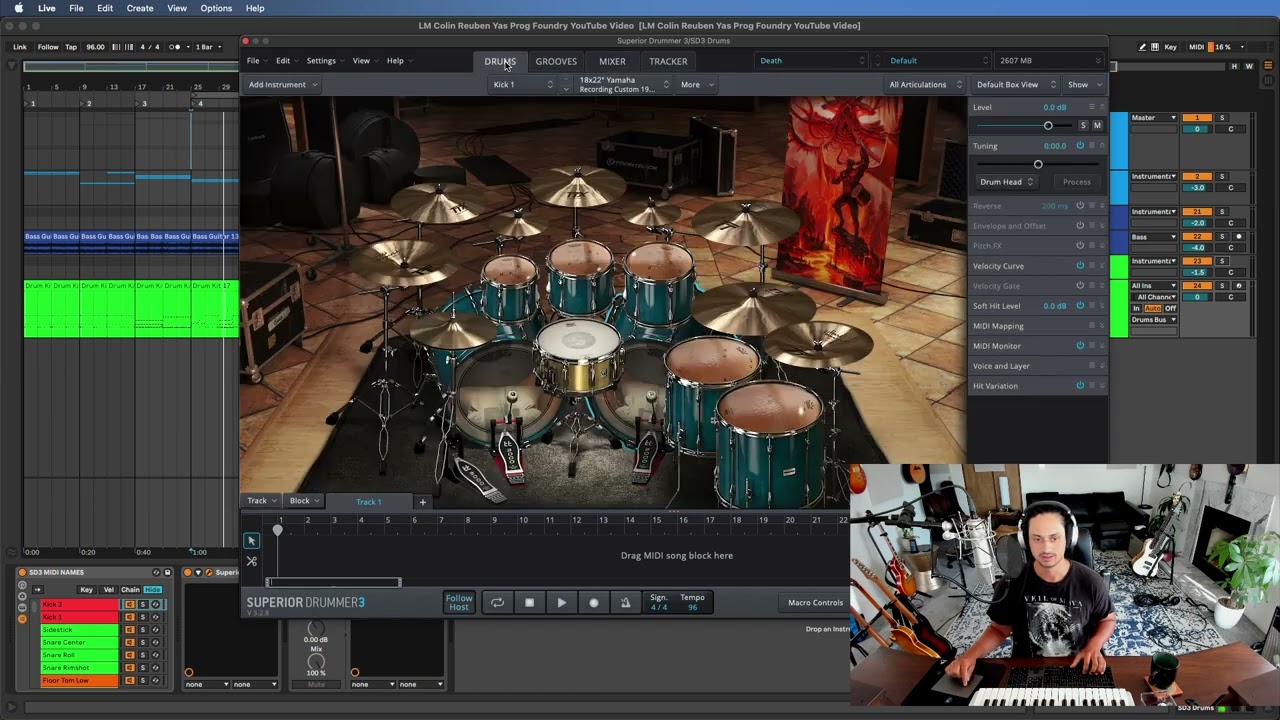Click the Process button under Tuning

(1077, 182)
